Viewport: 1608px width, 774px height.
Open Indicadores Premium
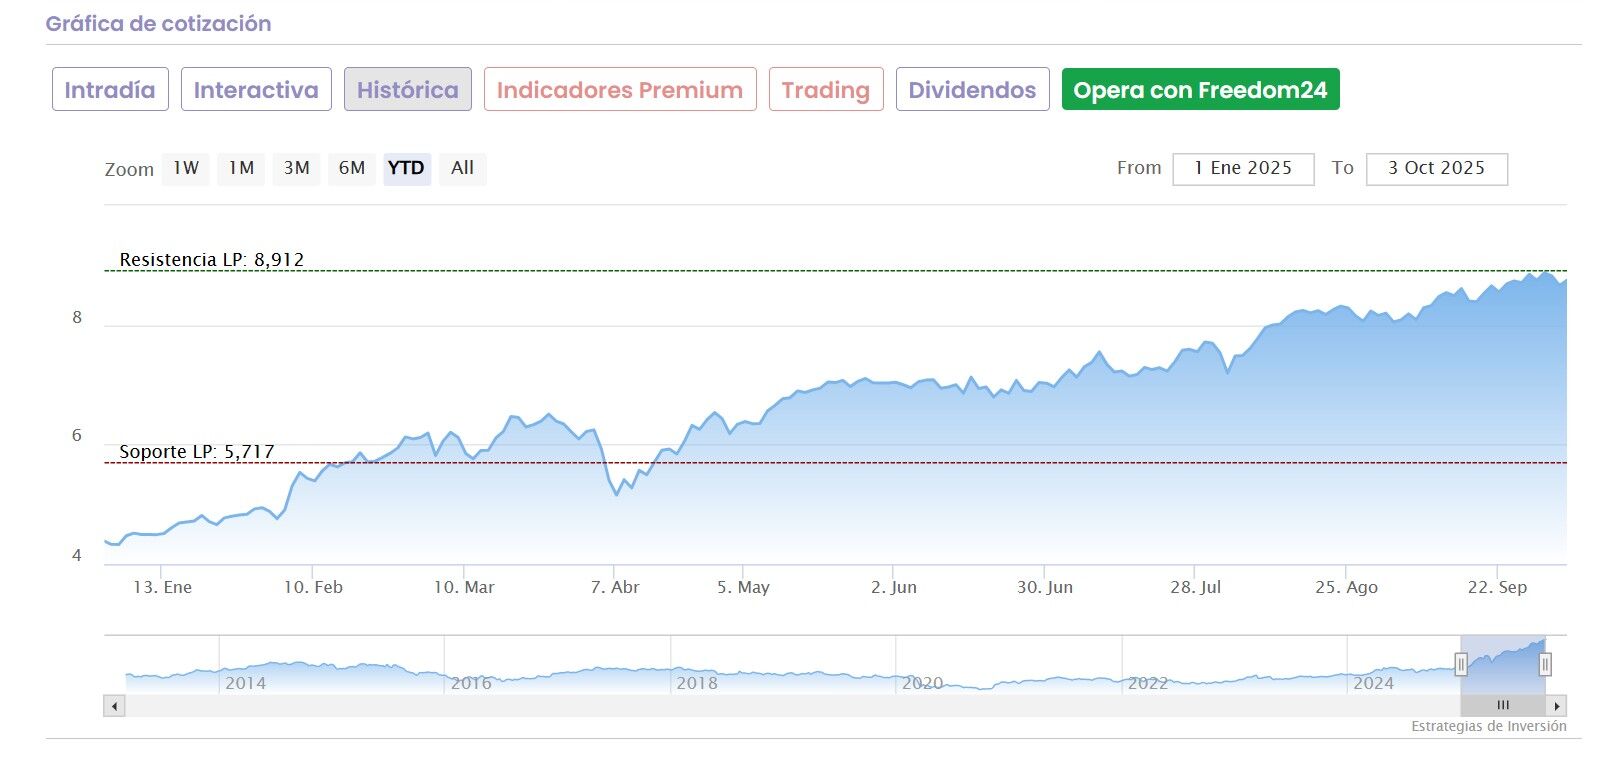click(620, 90)
